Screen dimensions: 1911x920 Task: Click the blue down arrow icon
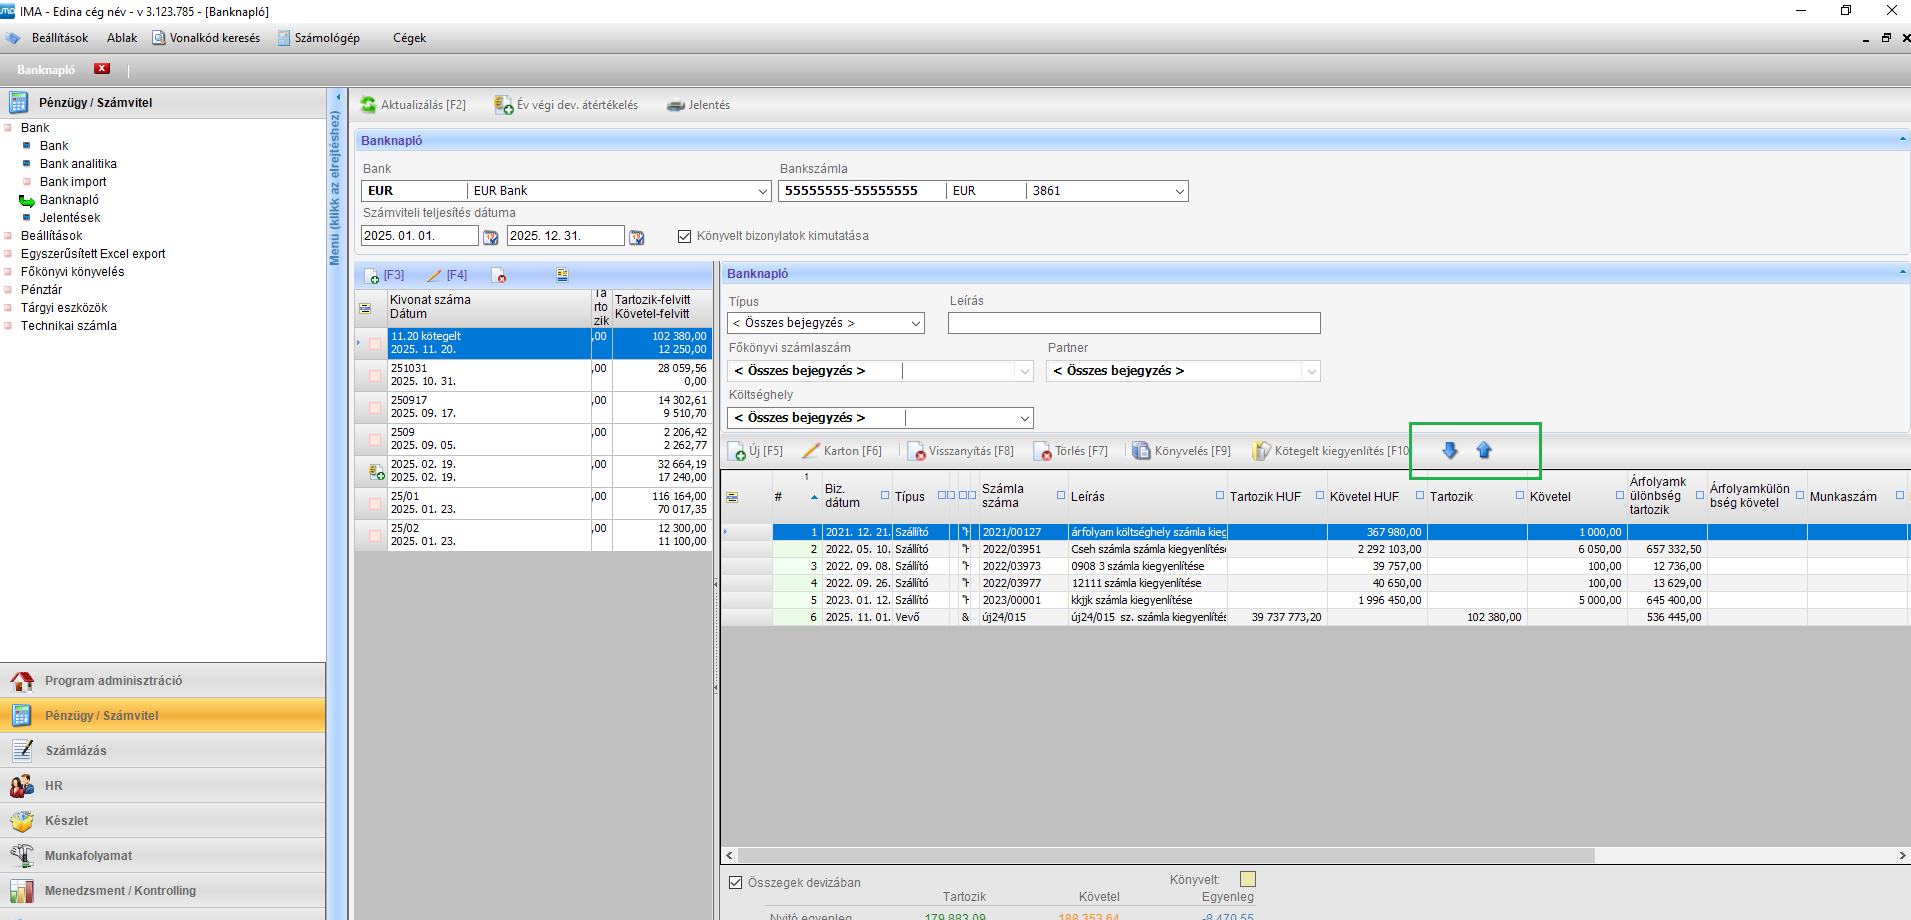click(x=1450, y=451)
